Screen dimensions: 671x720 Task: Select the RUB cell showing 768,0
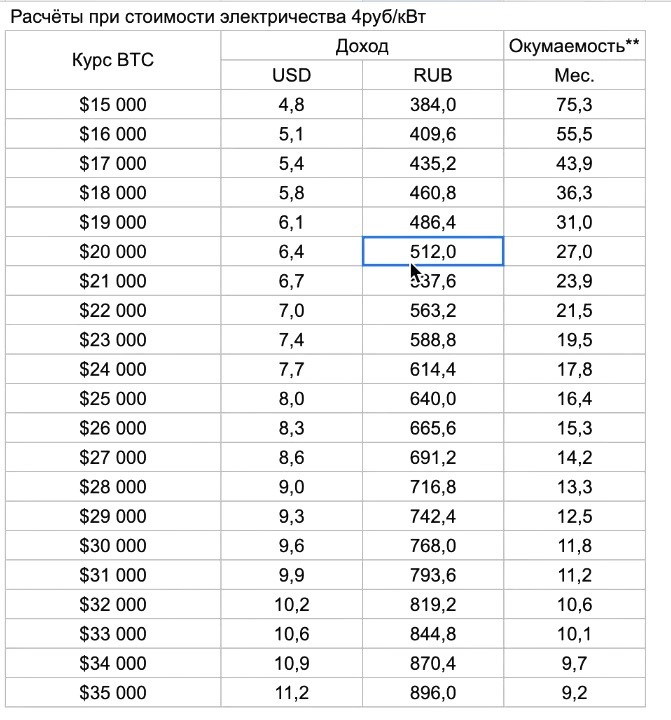pos(433,545)
